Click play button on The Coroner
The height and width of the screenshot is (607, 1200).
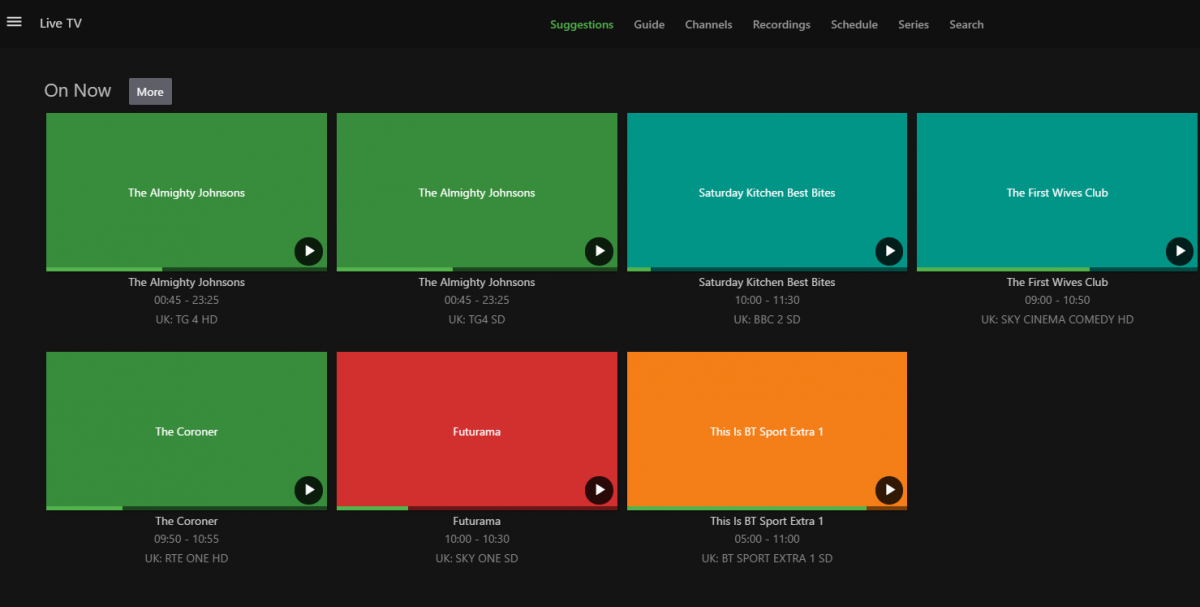308,490
